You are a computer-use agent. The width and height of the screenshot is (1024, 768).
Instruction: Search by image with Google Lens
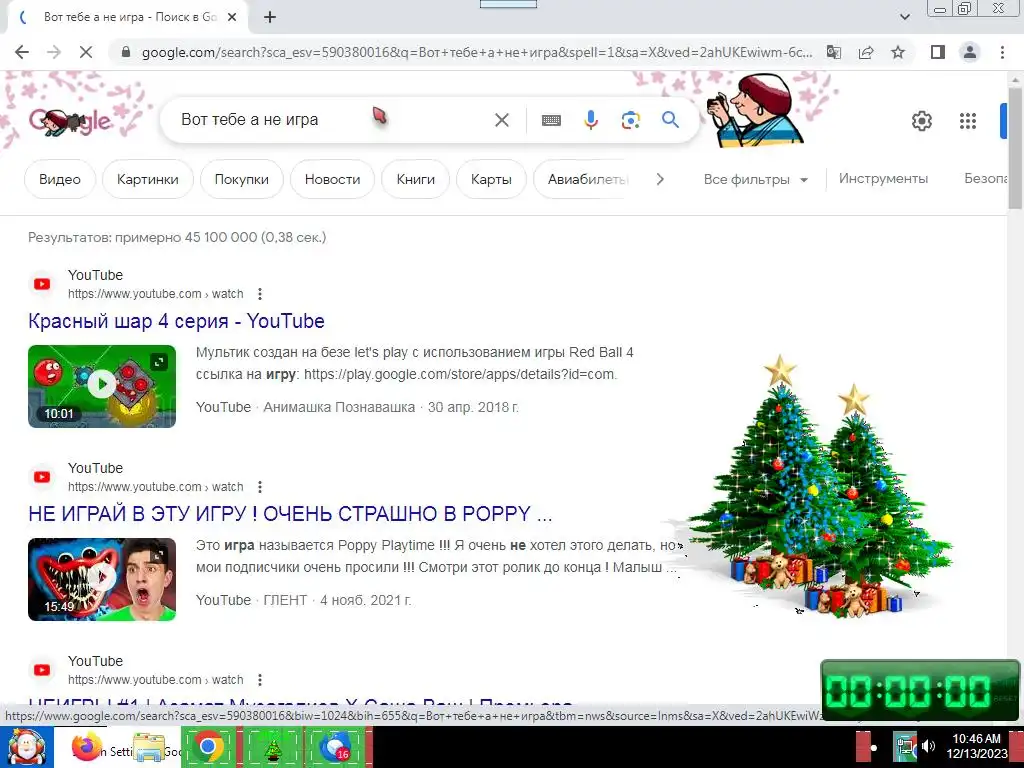coord(630,120)
